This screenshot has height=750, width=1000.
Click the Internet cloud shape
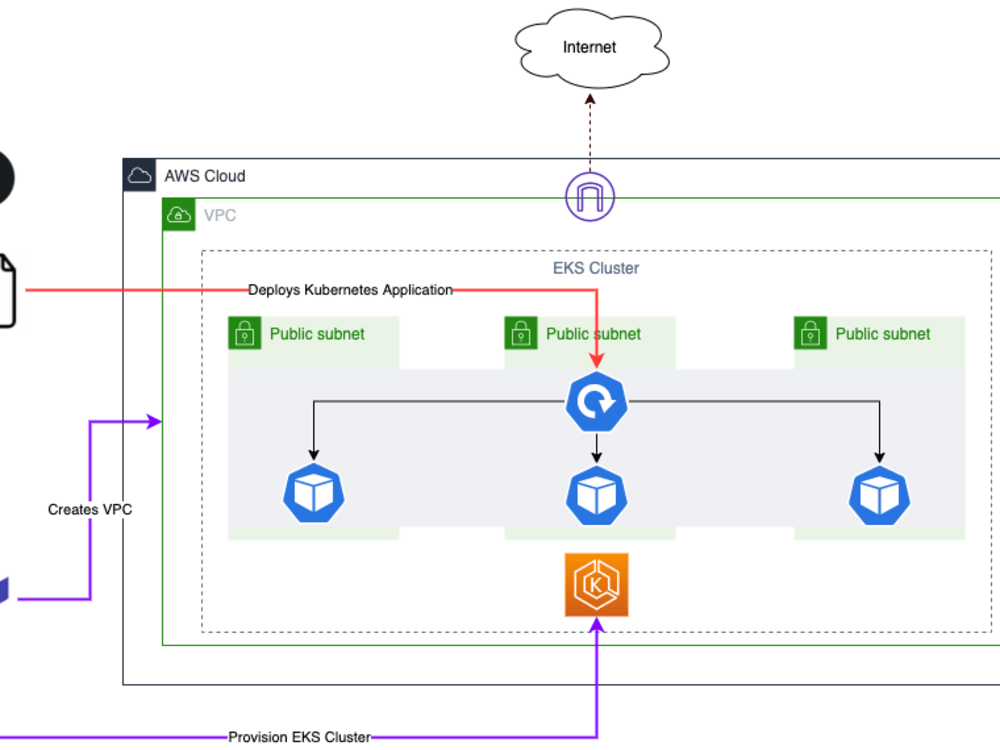591,48
